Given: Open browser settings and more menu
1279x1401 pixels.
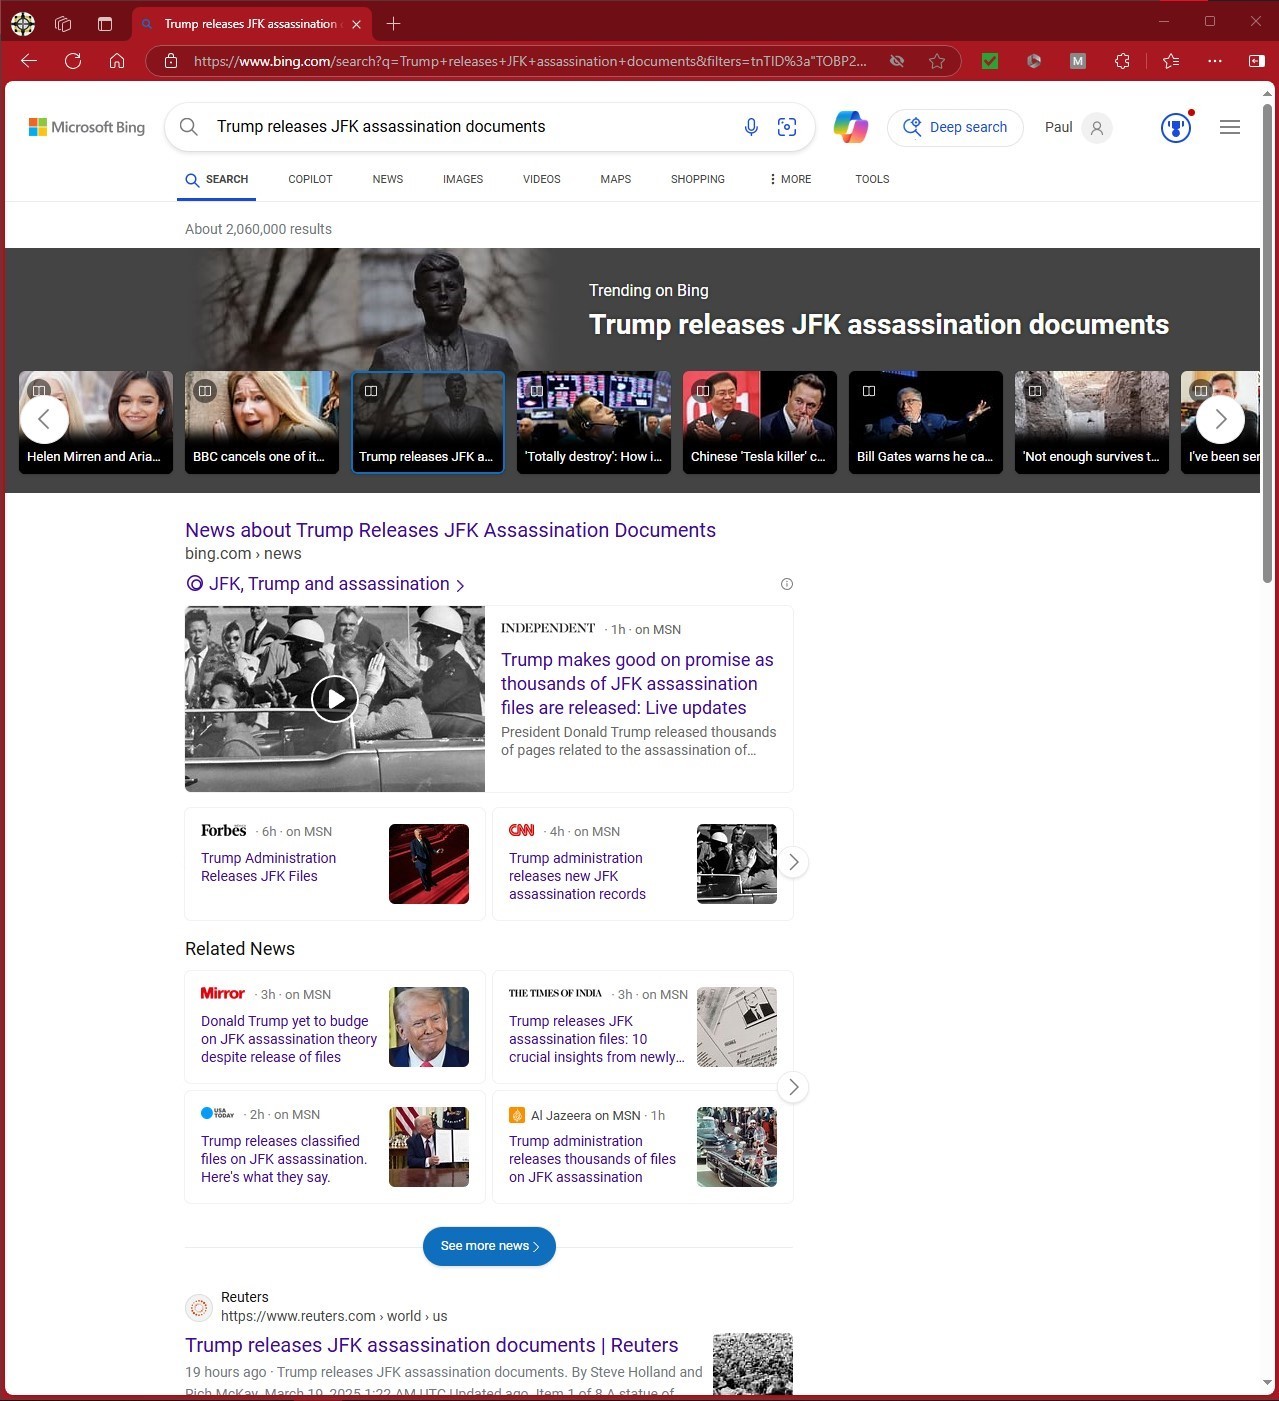Looking at the screenshot, I should (1215, 61).
